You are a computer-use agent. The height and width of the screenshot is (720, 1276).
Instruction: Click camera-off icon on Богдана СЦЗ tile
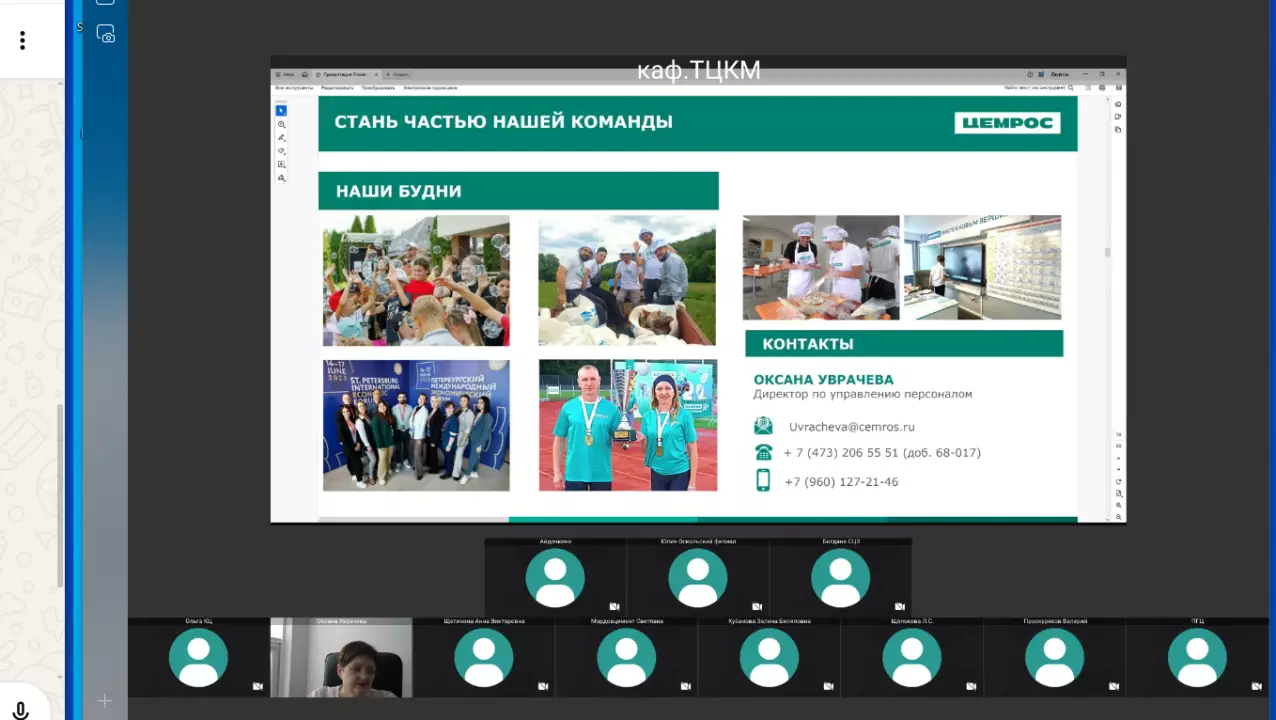pyautogui.click(x=899, y=606)
